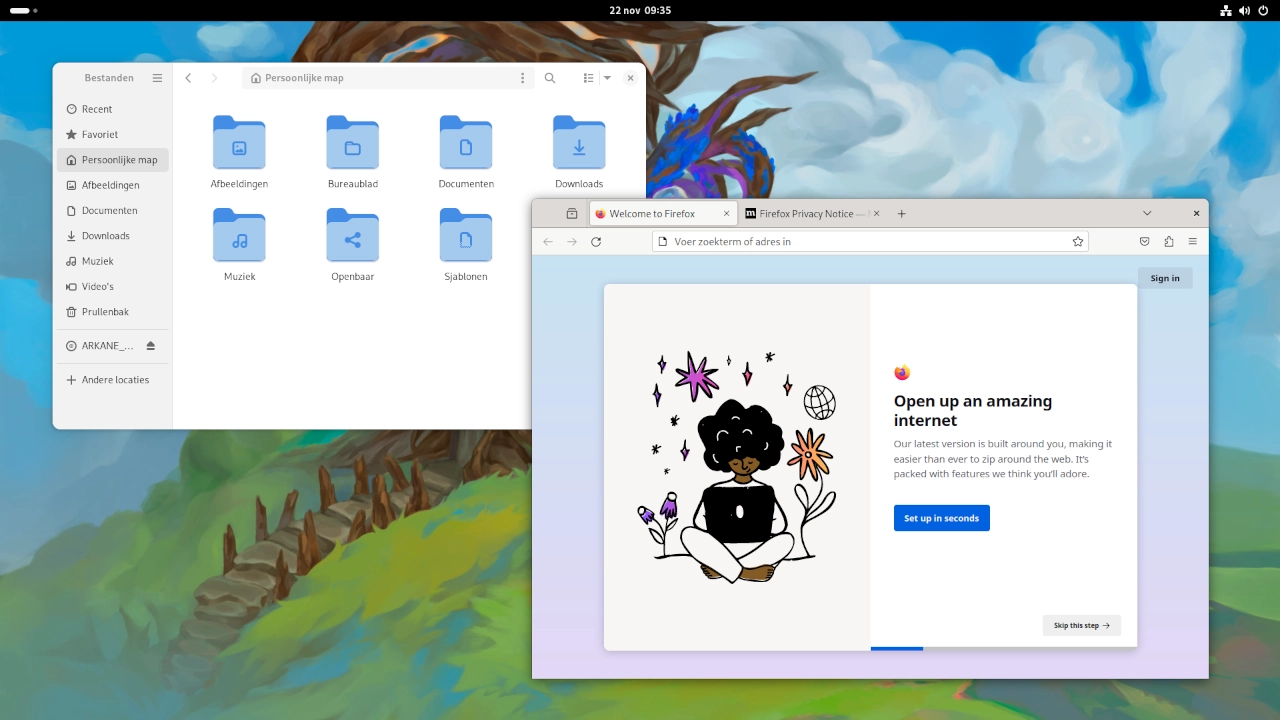Click the Skip this step link
This screenshot has width=1280, height=720.
(1081, 626)
